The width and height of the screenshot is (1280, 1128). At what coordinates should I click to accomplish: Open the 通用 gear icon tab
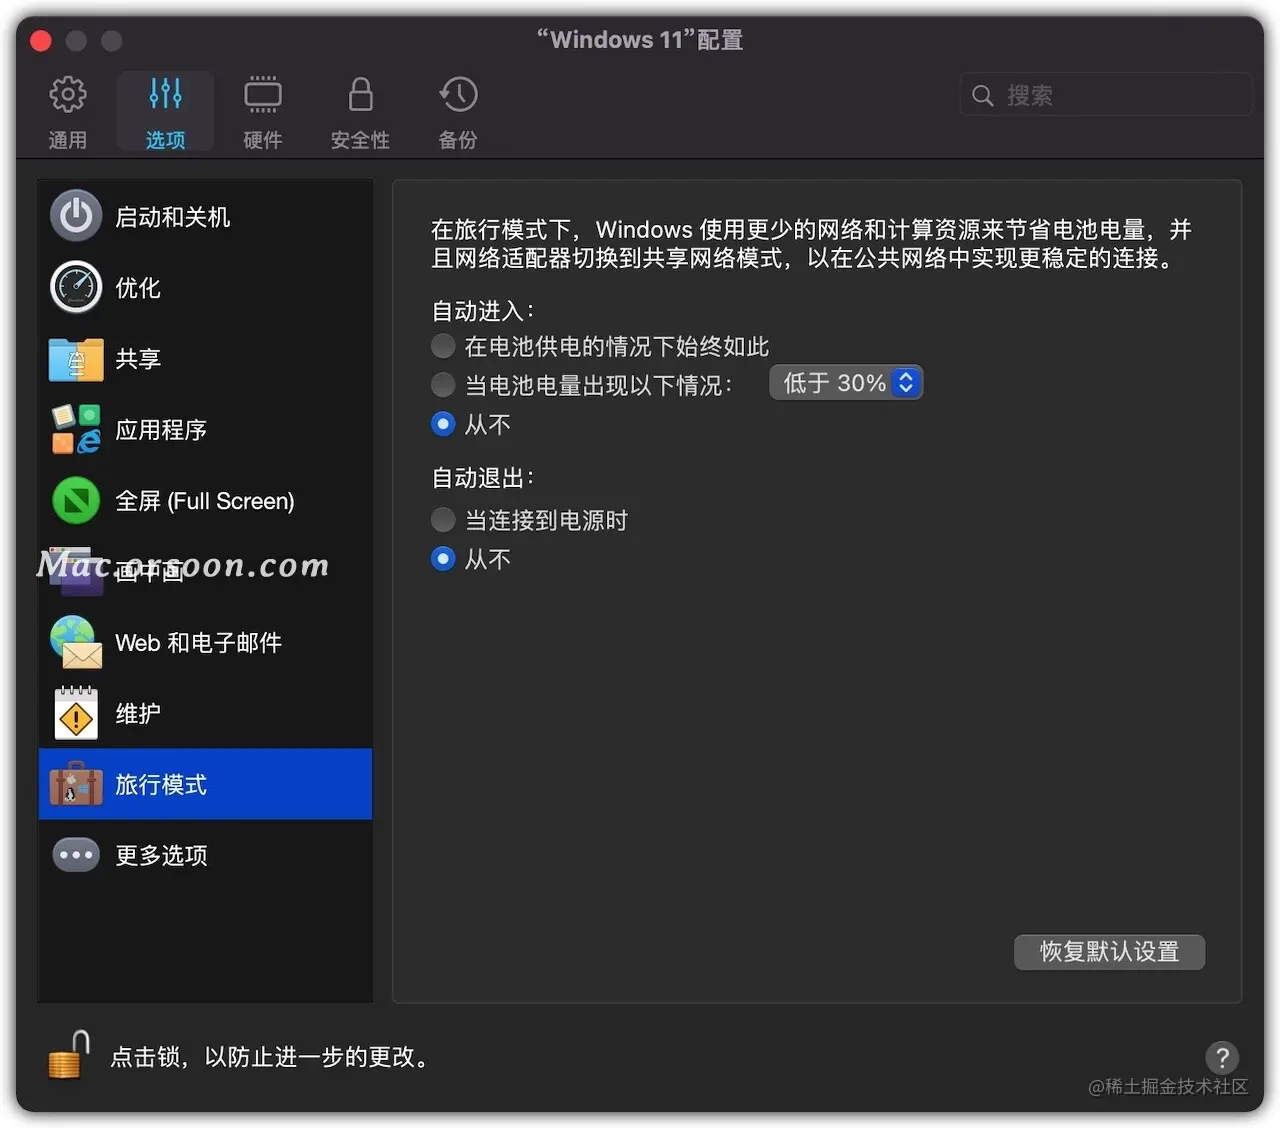[68, 112]
